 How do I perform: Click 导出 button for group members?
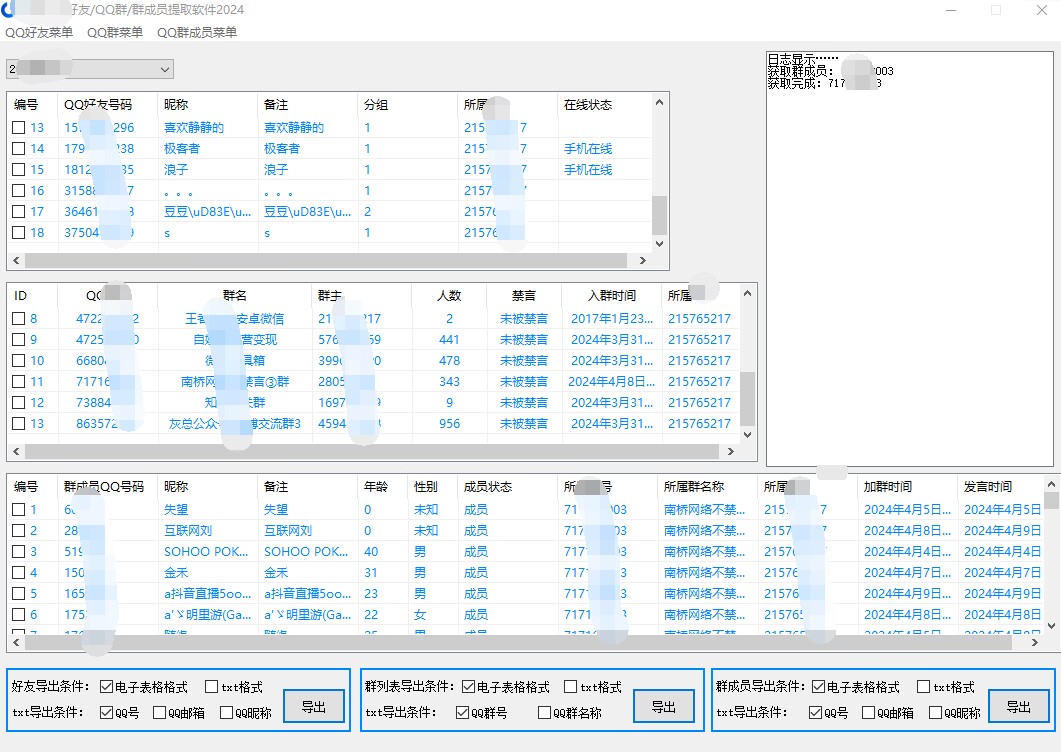click(x=1018, y=707)
